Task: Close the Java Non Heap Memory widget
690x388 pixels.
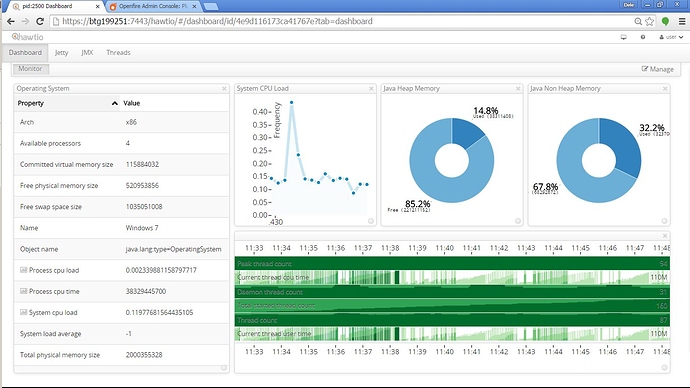Action: coord(665,88)
